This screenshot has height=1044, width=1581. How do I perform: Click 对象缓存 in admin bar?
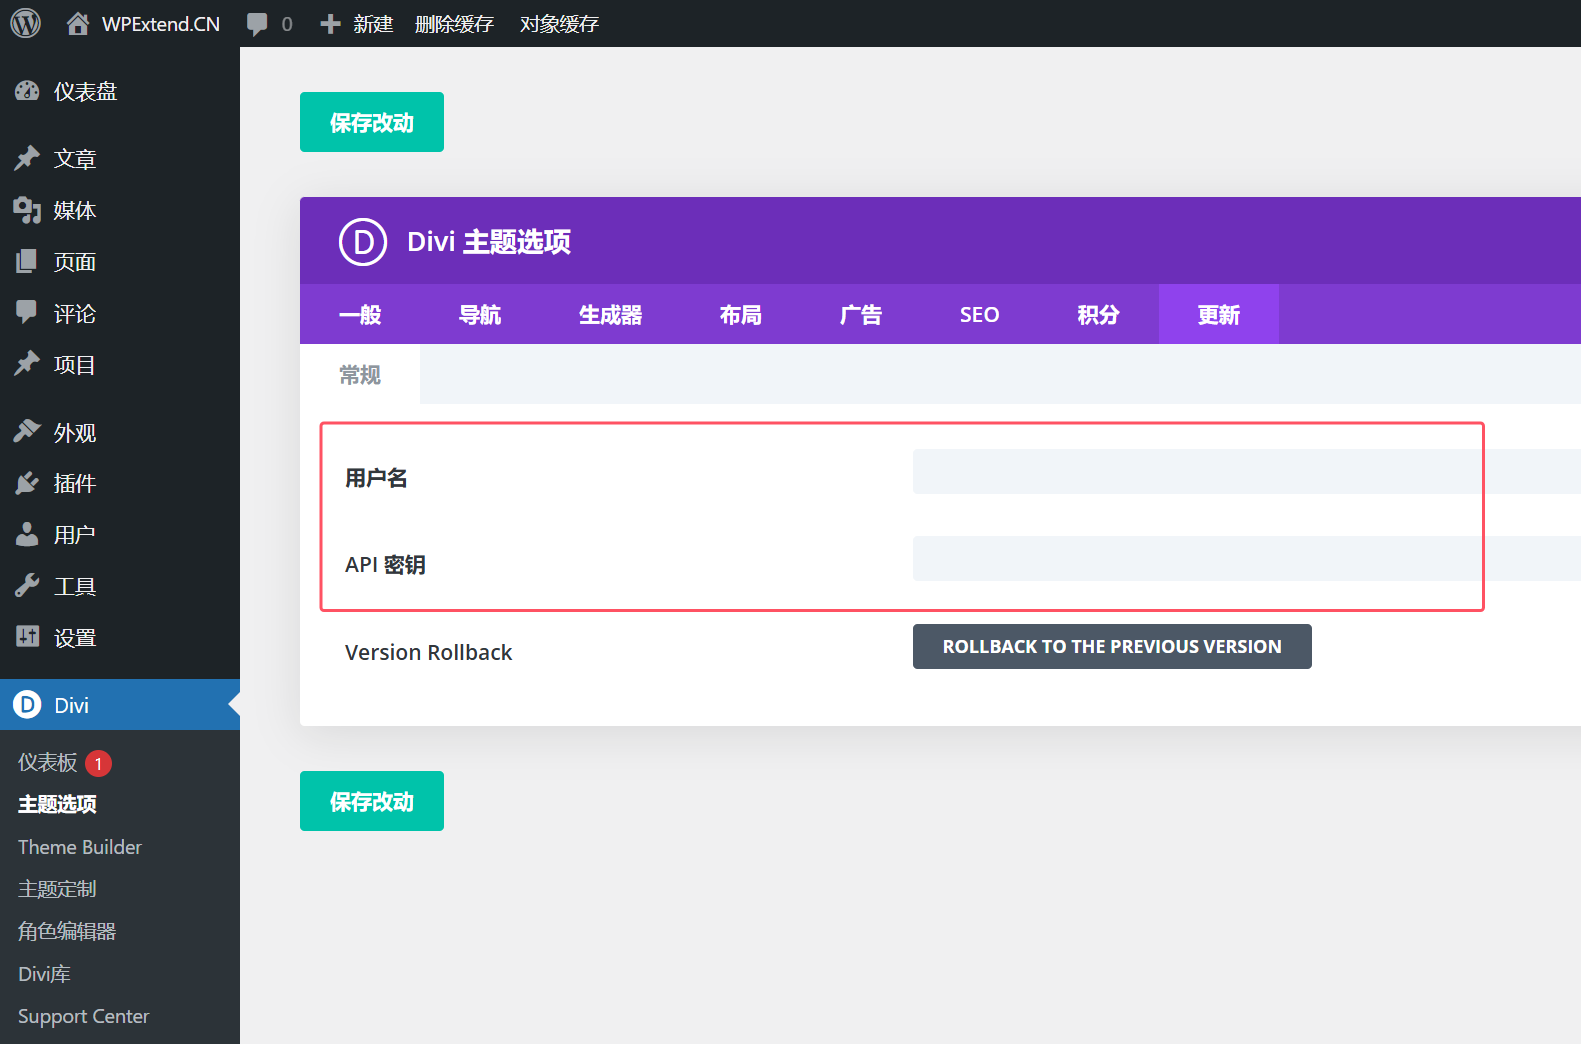(559, 24)
